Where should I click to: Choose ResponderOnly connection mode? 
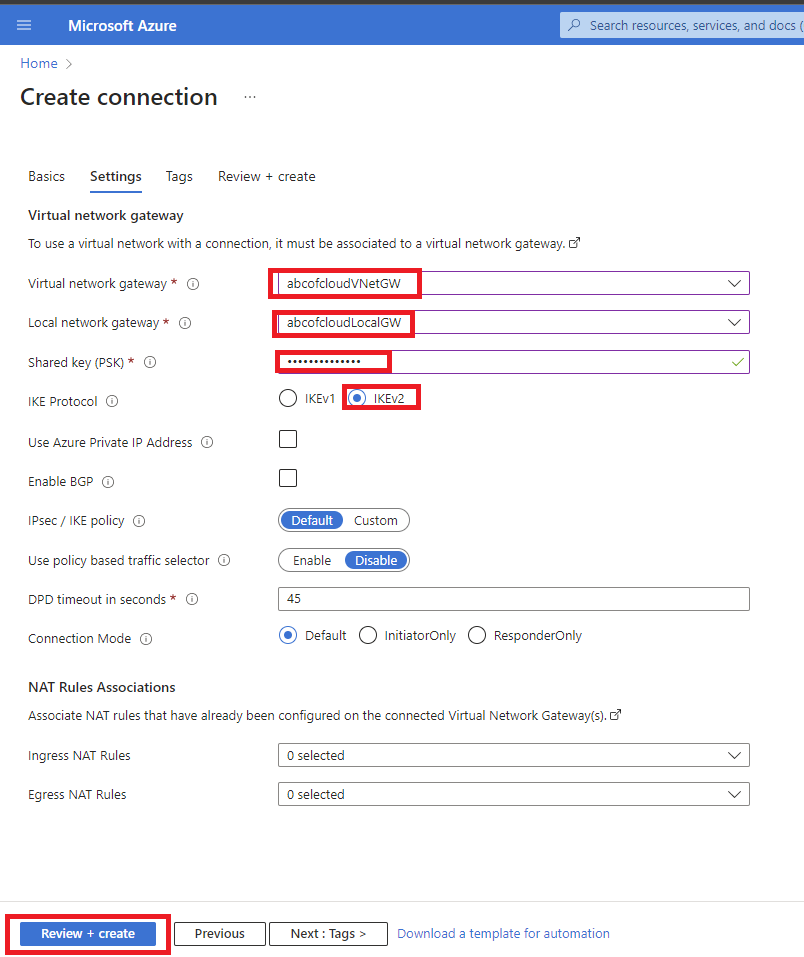tap(477, 636)
